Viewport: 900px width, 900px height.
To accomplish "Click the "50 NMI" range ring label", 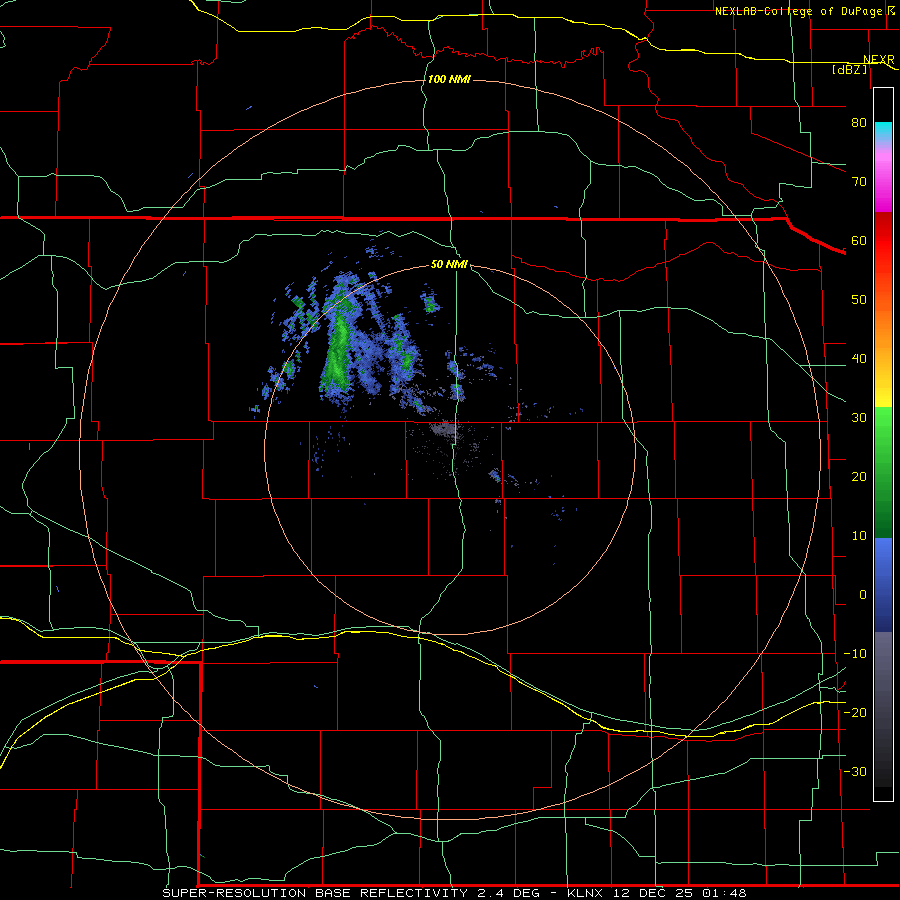I will coord(449,264).
